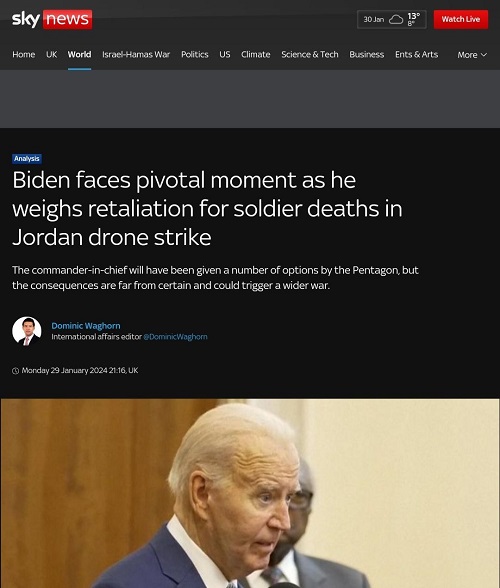
Task: Select the World tab
Action: click(80, 54)
